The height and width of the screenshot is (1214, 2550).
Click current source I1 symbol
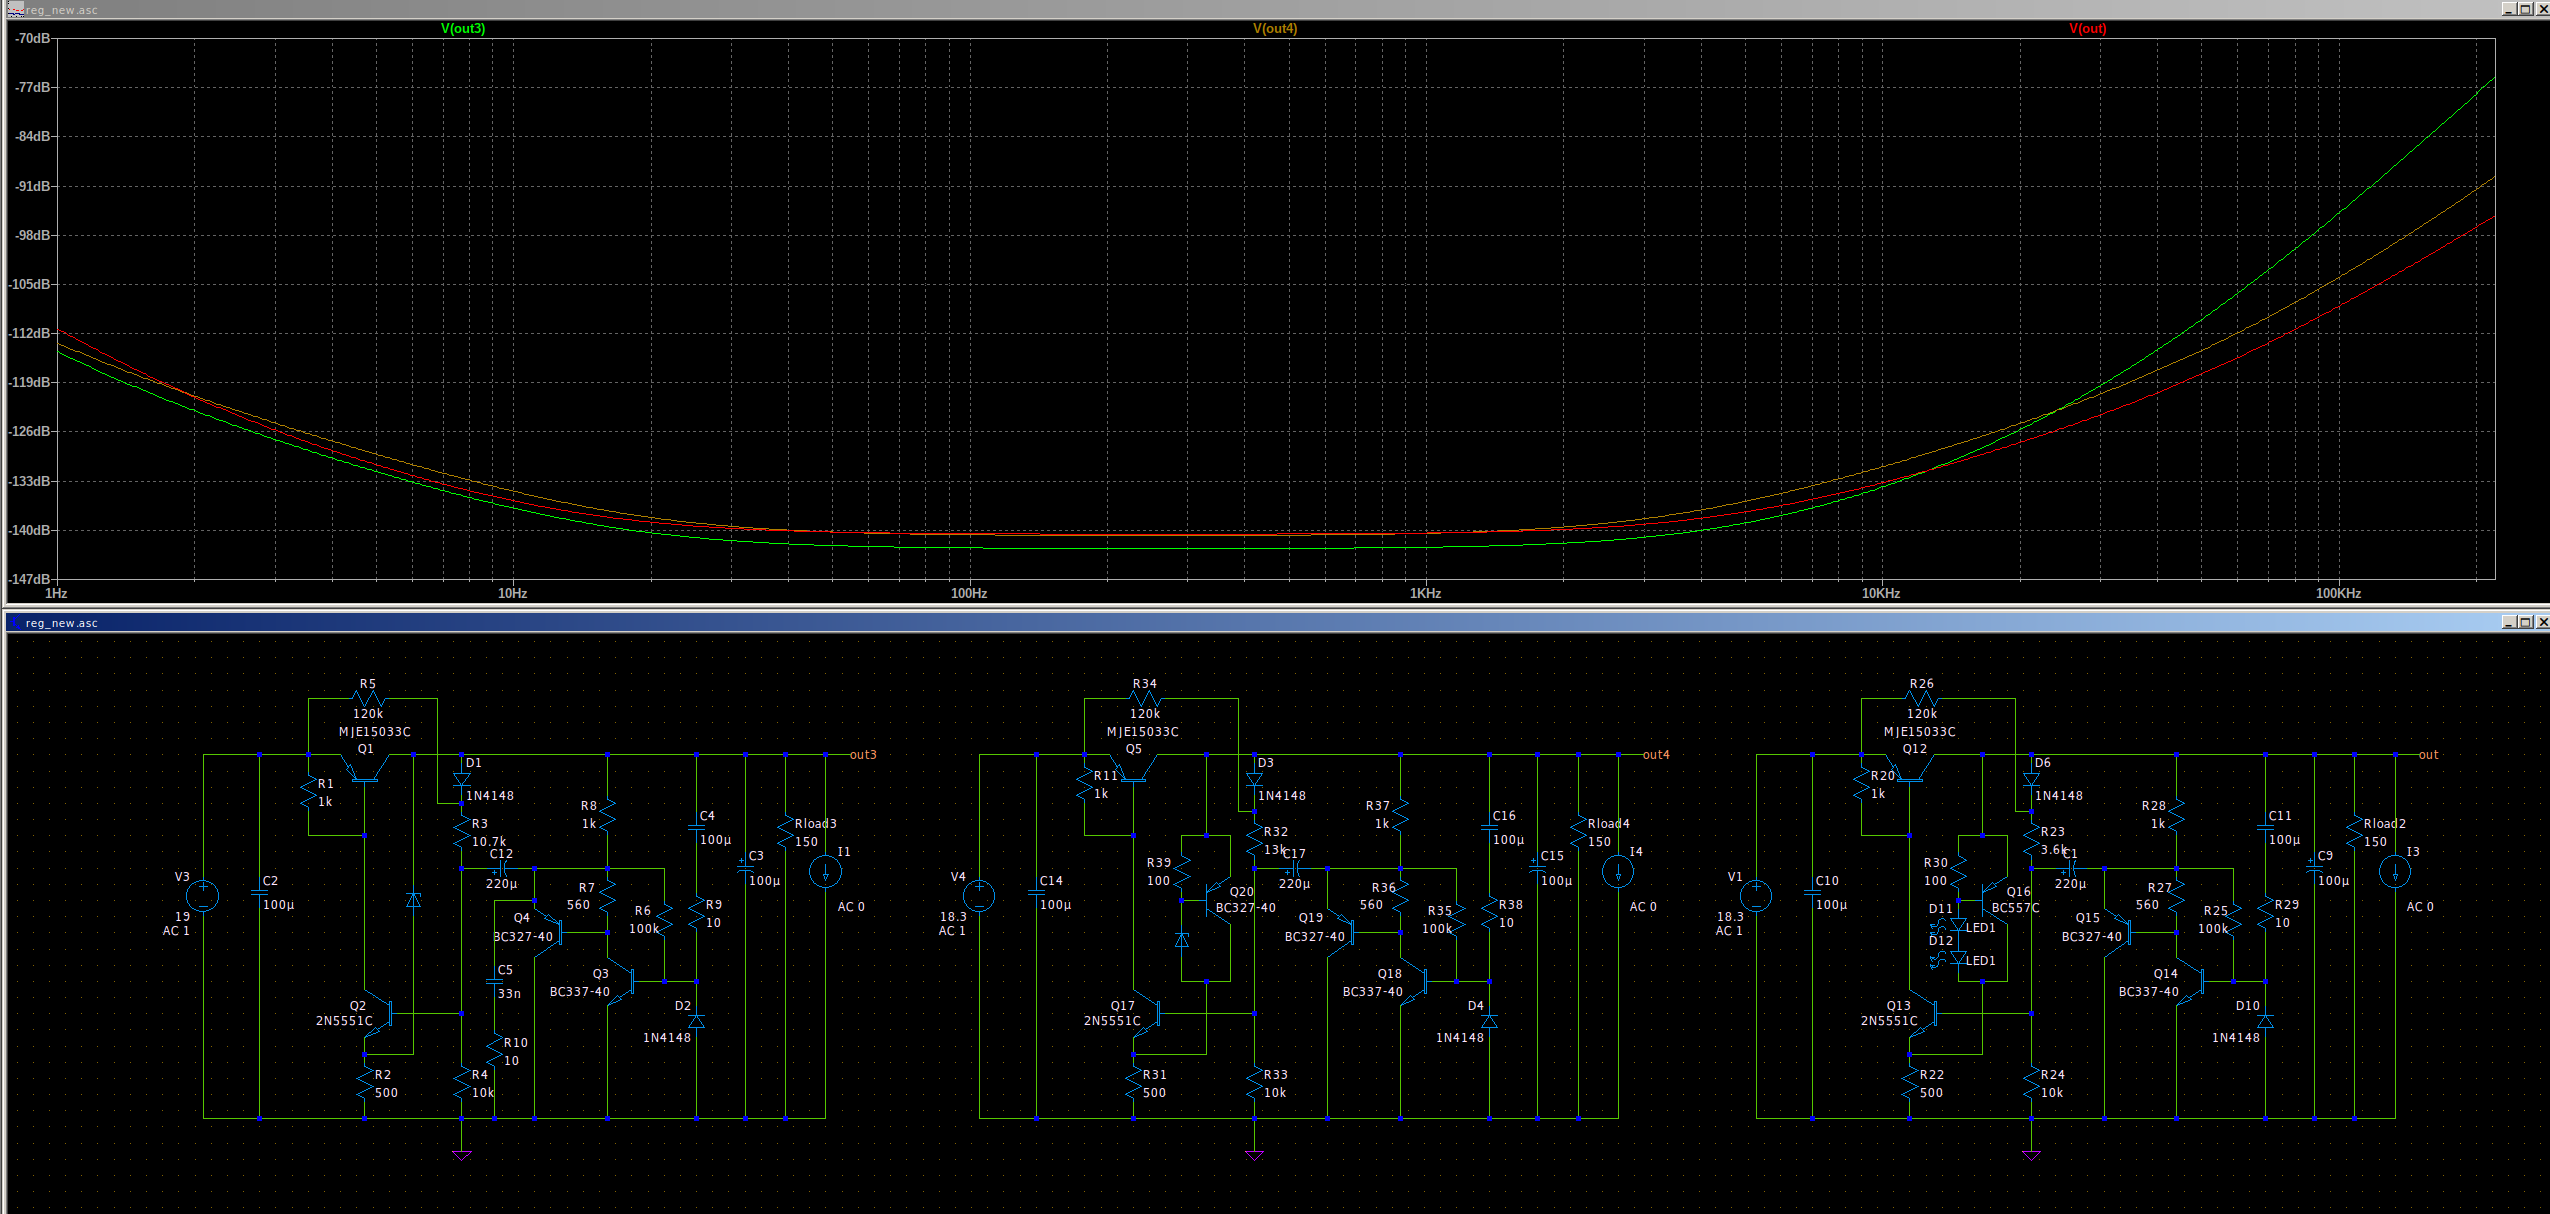825,872
